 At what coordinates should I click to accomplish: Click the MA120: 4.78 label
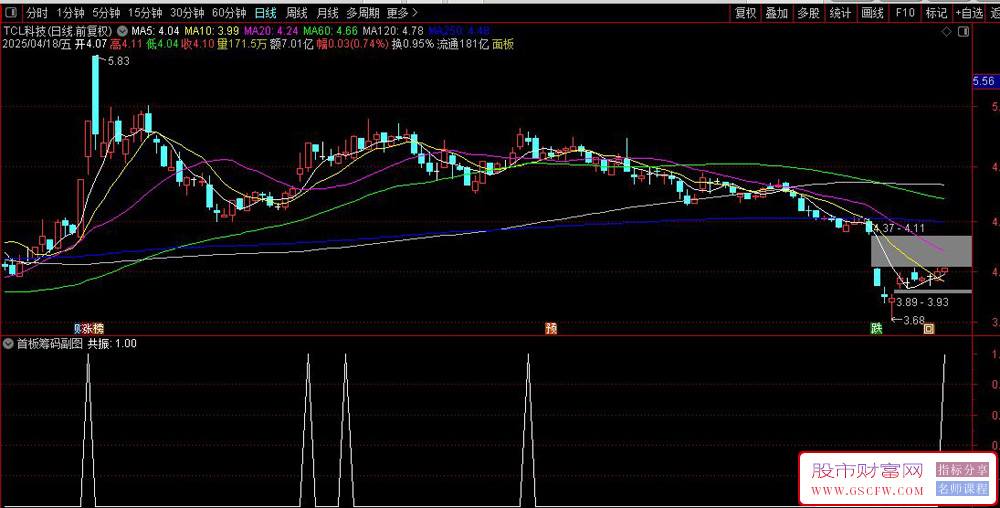[x=393, y=31]
